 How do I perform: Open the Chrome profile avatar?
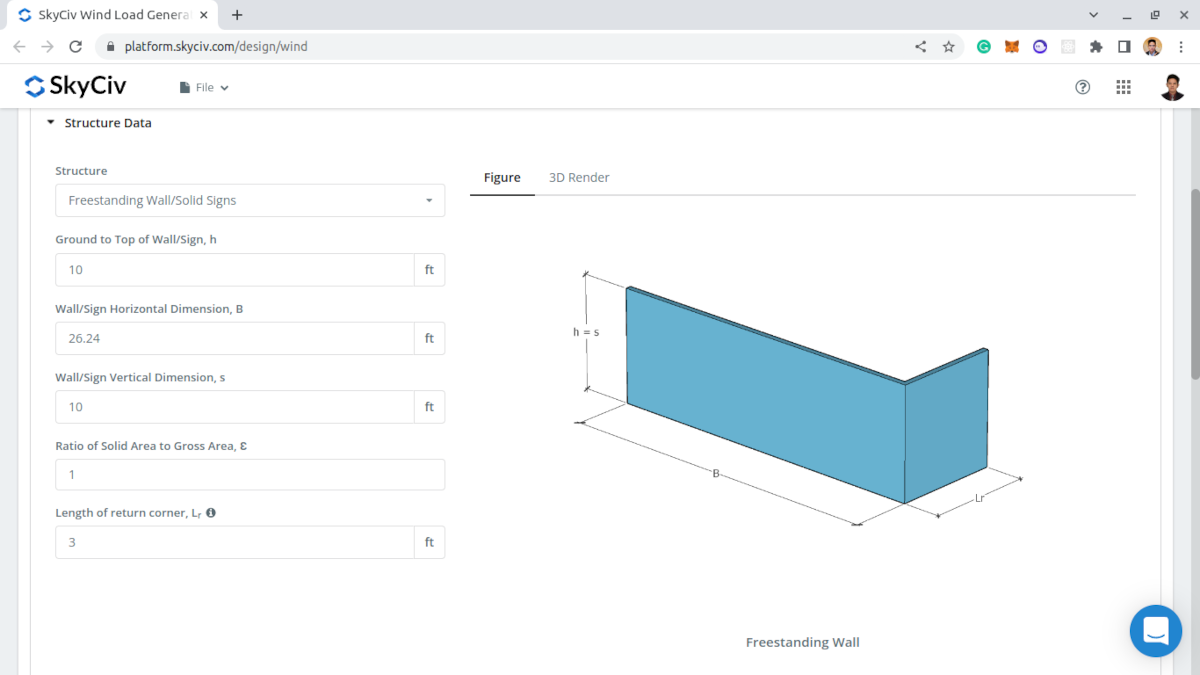(x=1152, y=46)
